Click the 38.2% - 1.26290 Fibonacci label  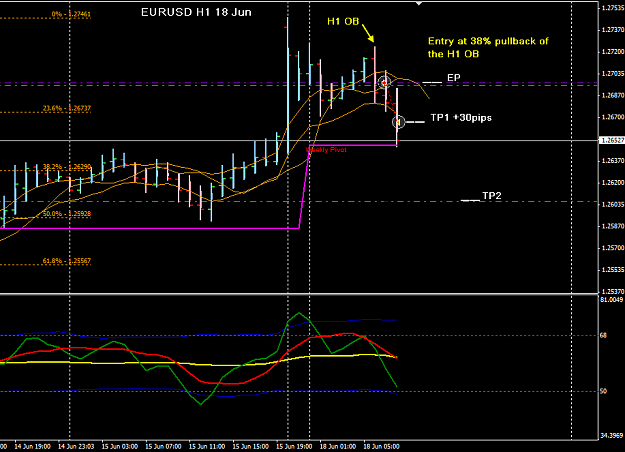67,167
